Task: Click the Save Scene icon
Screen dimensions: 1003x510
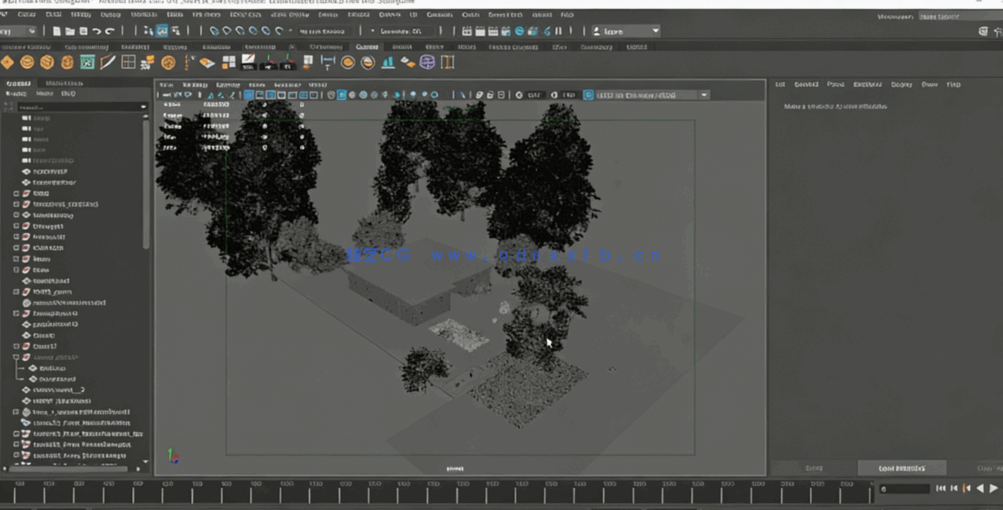Action: (83, 31)
